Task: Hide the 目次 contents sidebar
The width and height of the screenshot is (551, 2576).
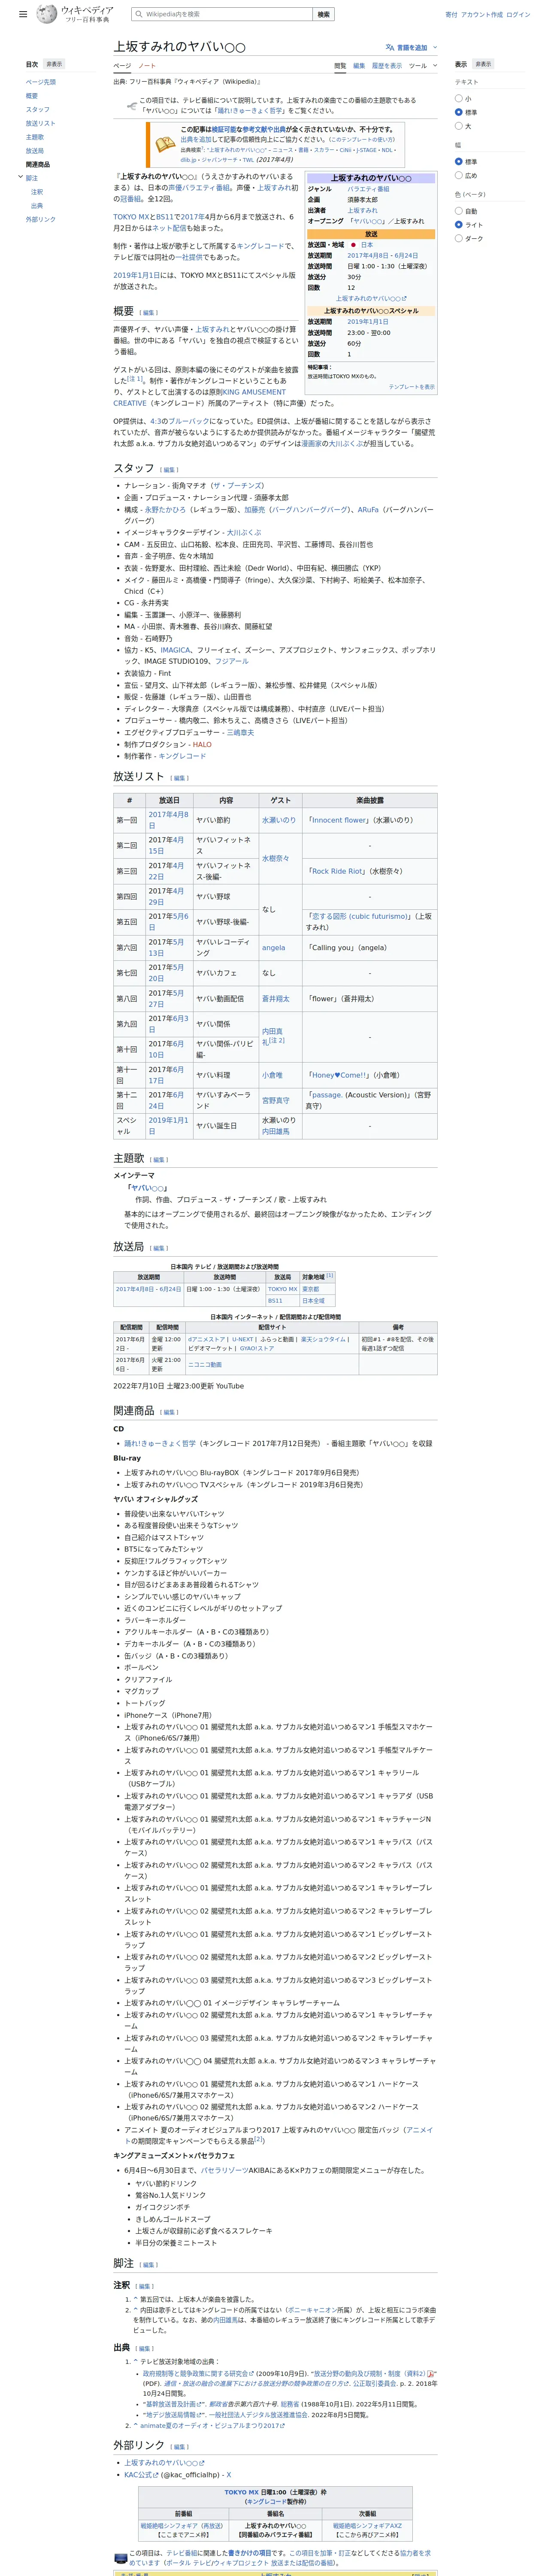Action: point(54,64)
